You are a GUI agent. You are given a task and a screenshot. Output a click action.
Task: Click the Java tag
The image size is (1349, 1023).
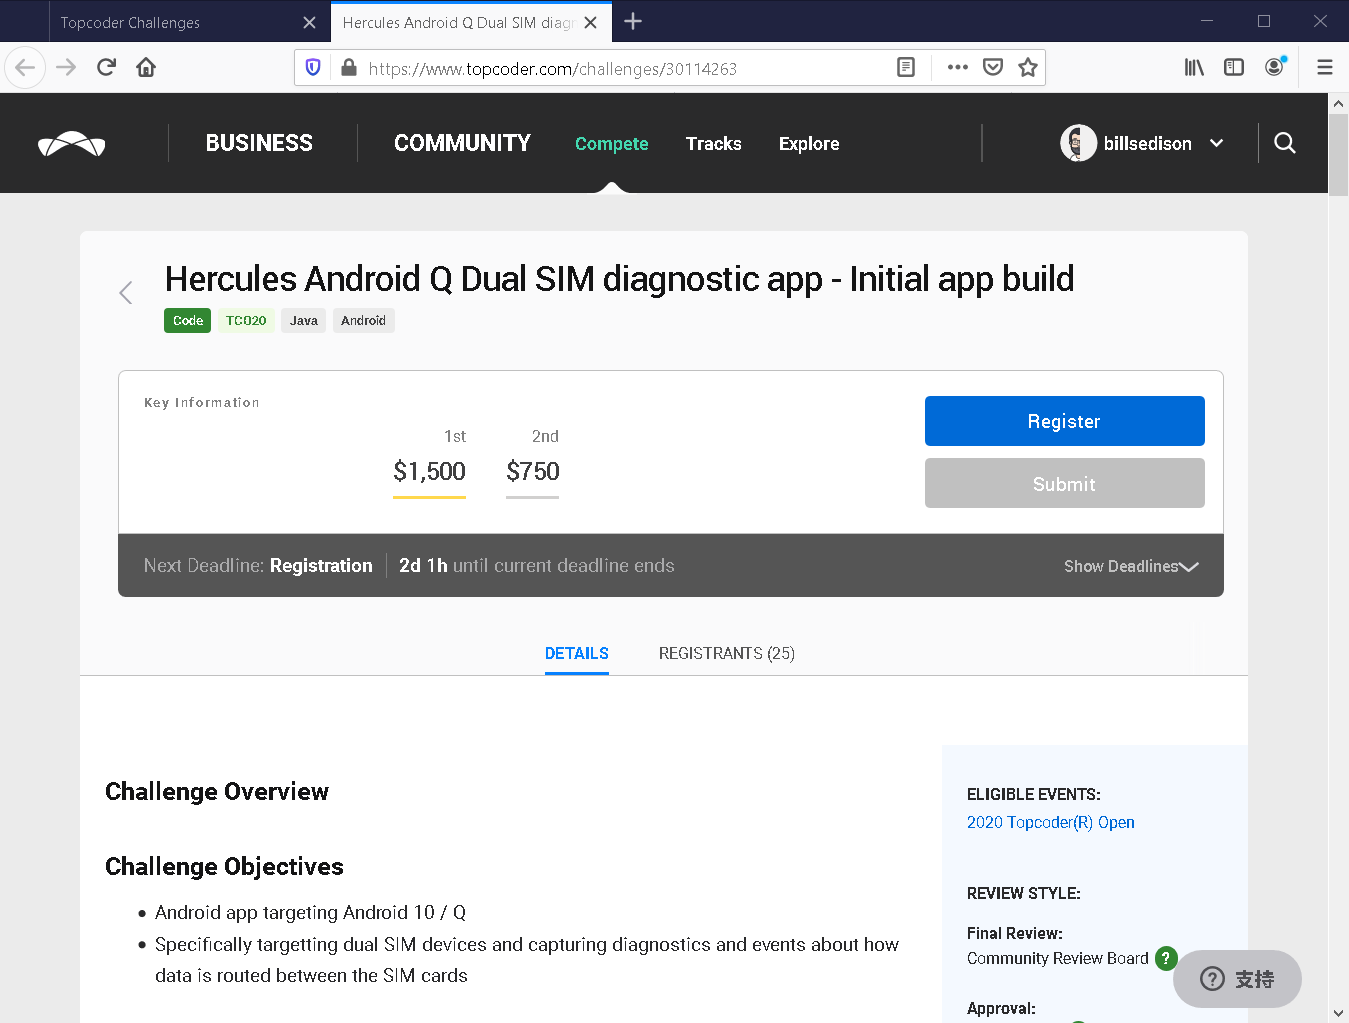click(304, 320)
